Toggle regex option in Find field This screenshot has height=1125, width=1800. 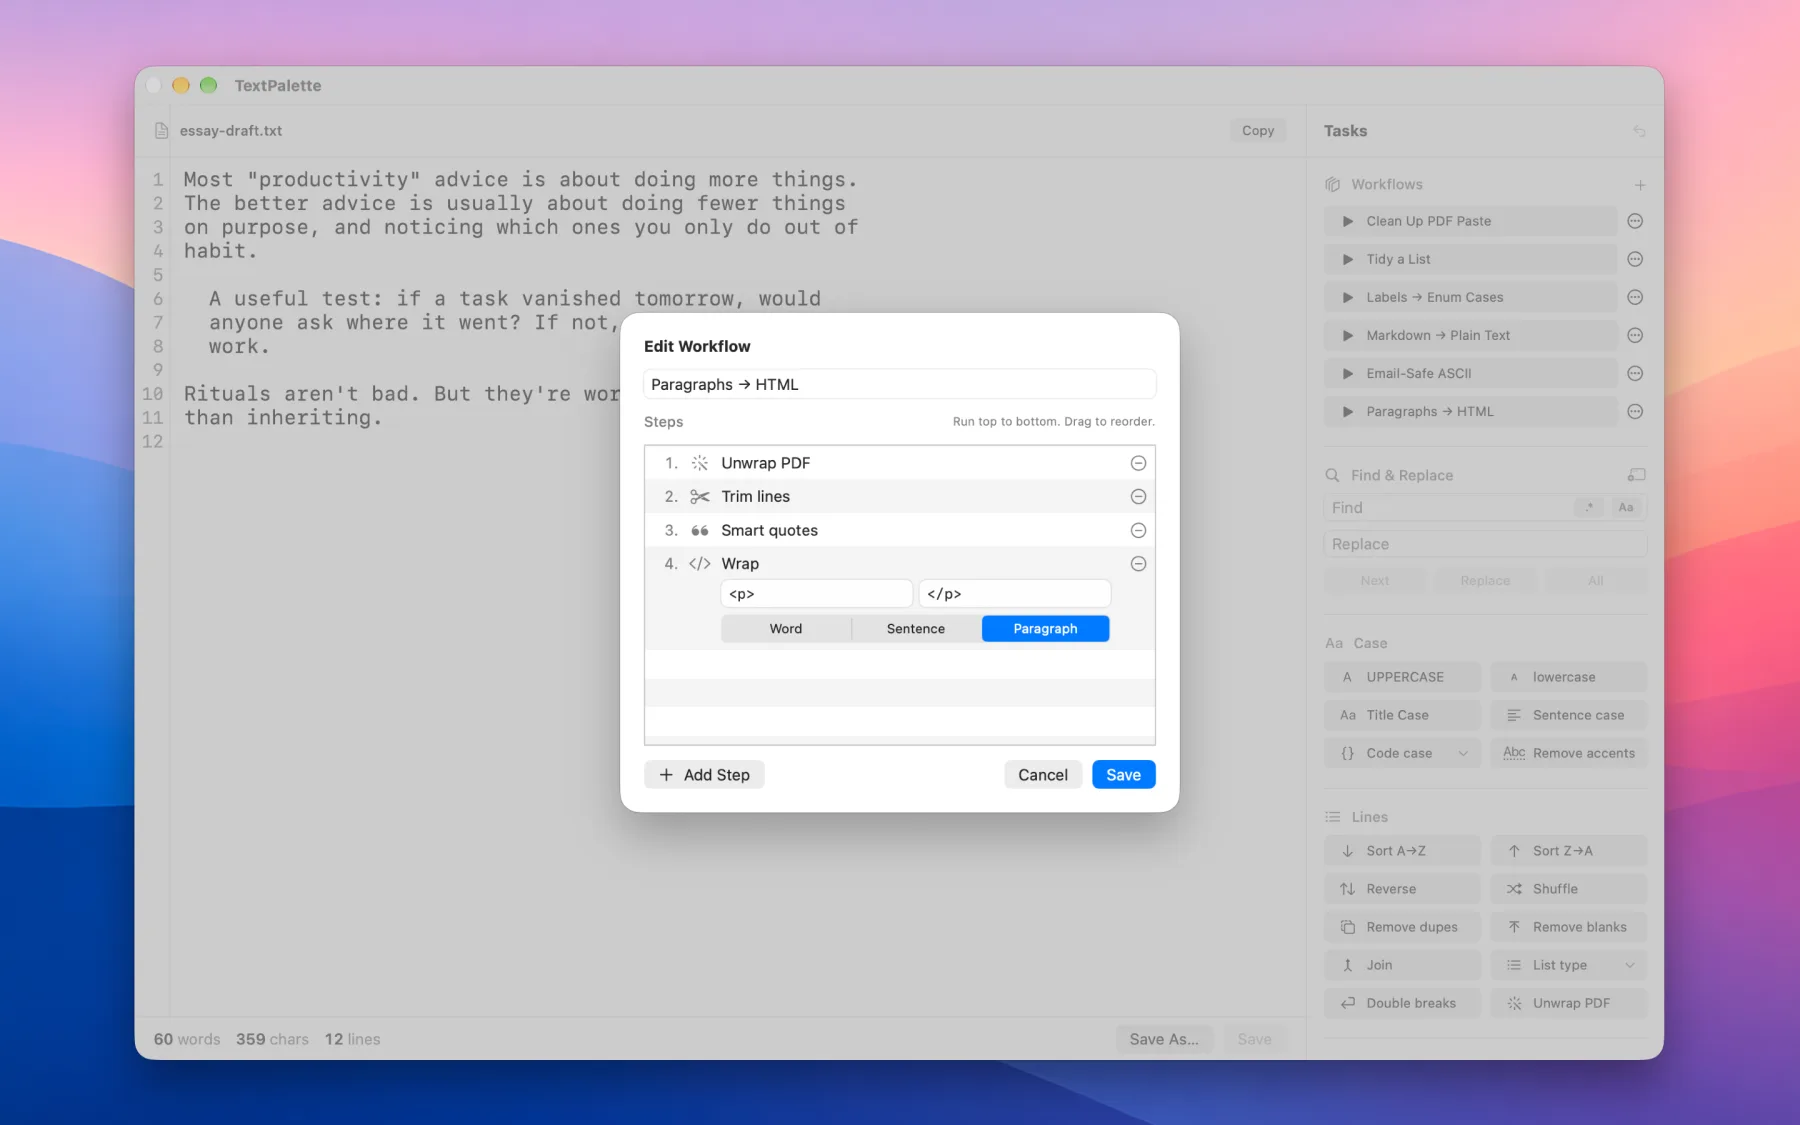[1589, 507]
